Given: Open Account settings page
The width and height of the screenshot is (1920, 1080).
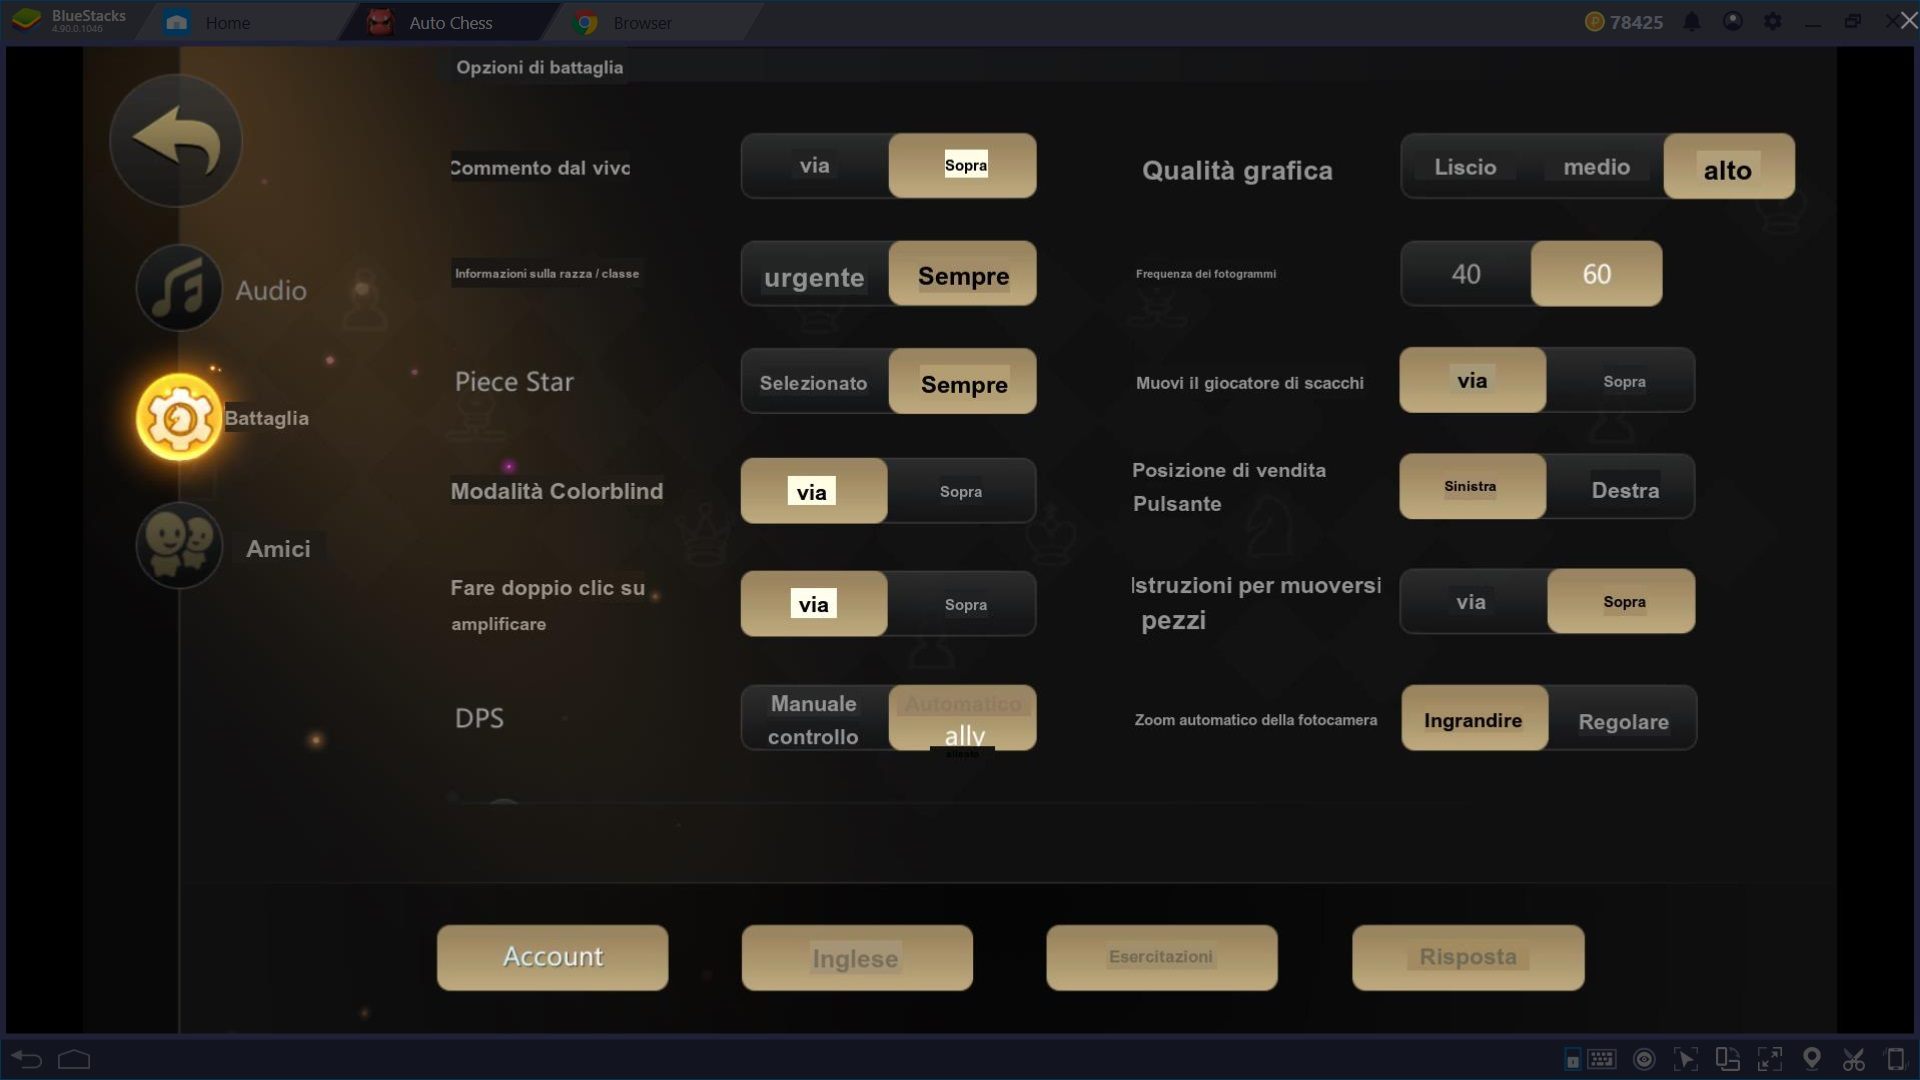Looking at the screenshot, I should tap(551, 956).
